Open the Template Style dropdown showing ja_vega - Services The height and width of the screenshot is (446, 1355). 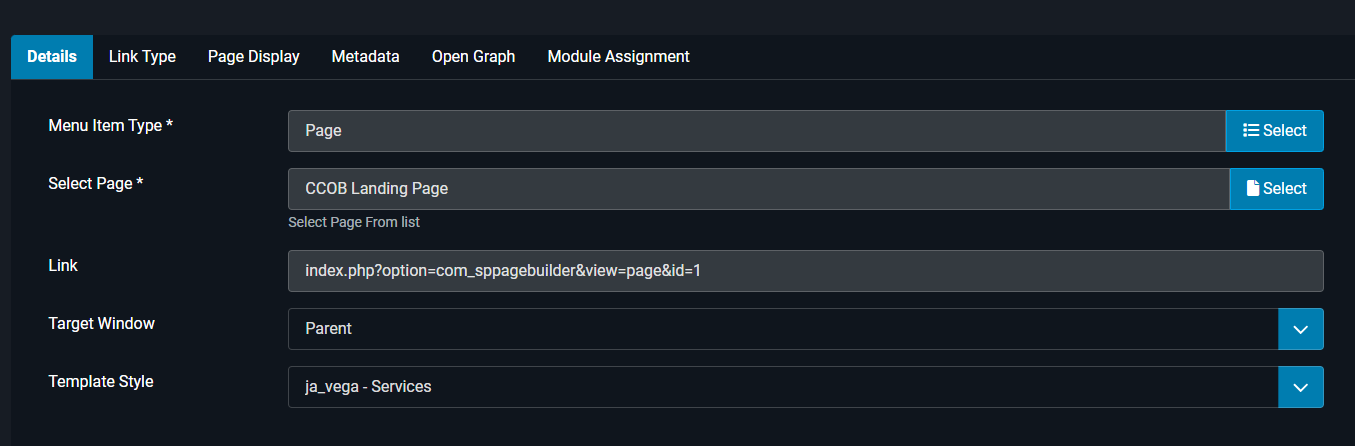782,387
